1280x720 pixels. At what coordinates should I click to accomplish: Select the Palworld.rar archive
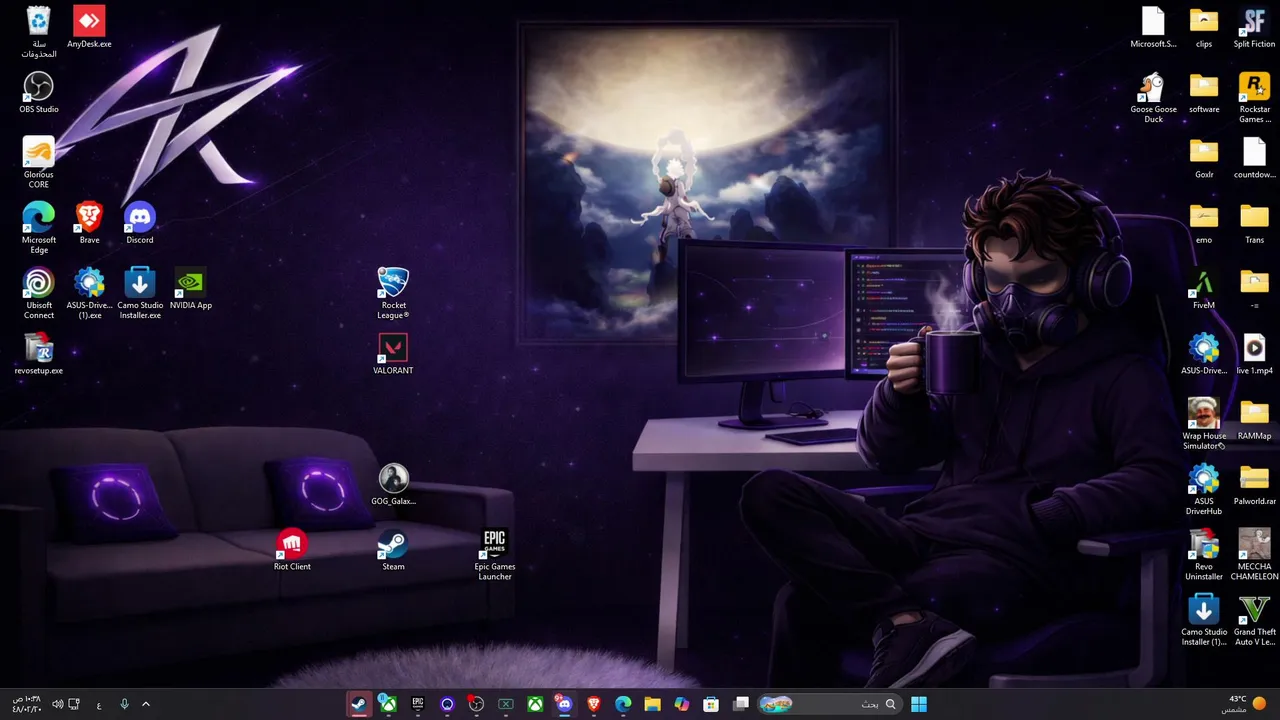[1254, 485]
